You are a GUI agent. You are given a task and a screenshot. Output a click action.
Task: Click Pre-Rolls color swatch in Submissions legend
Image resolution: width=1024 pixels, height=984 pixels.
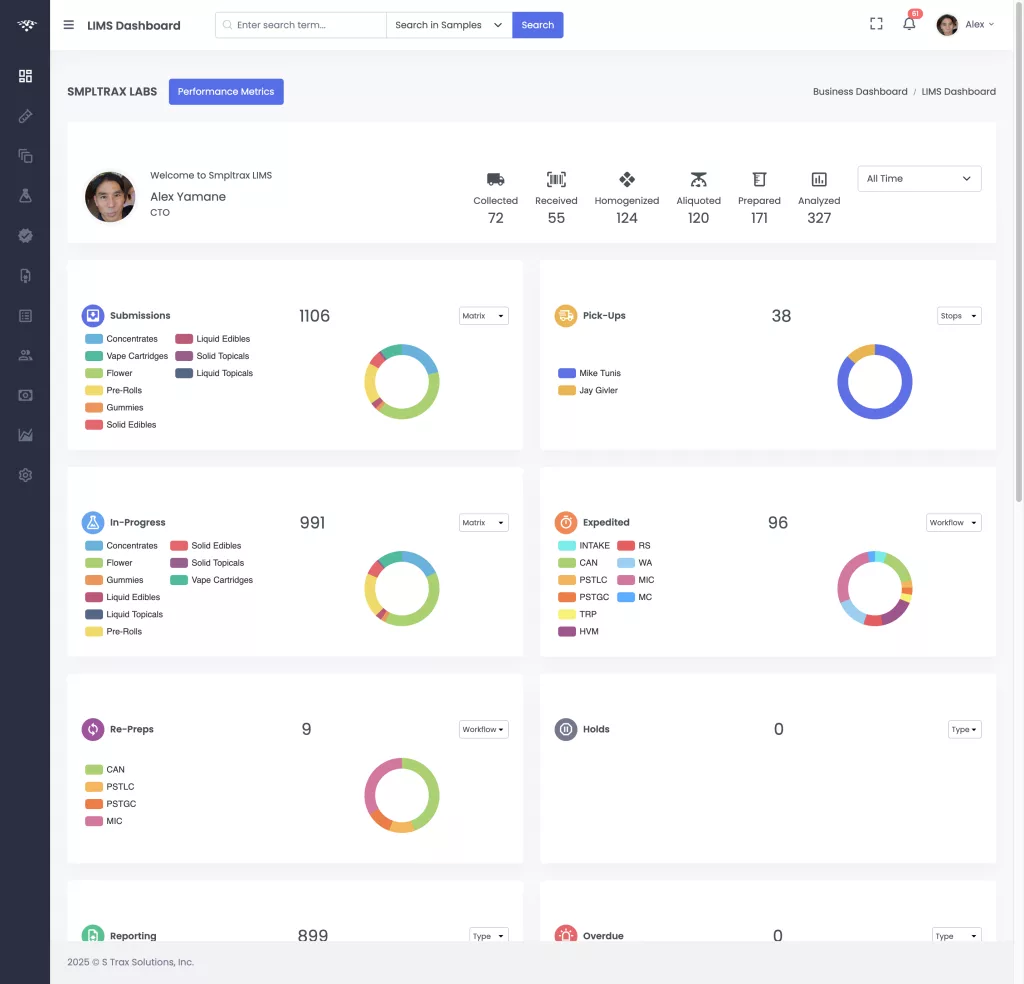coord(94,390)
